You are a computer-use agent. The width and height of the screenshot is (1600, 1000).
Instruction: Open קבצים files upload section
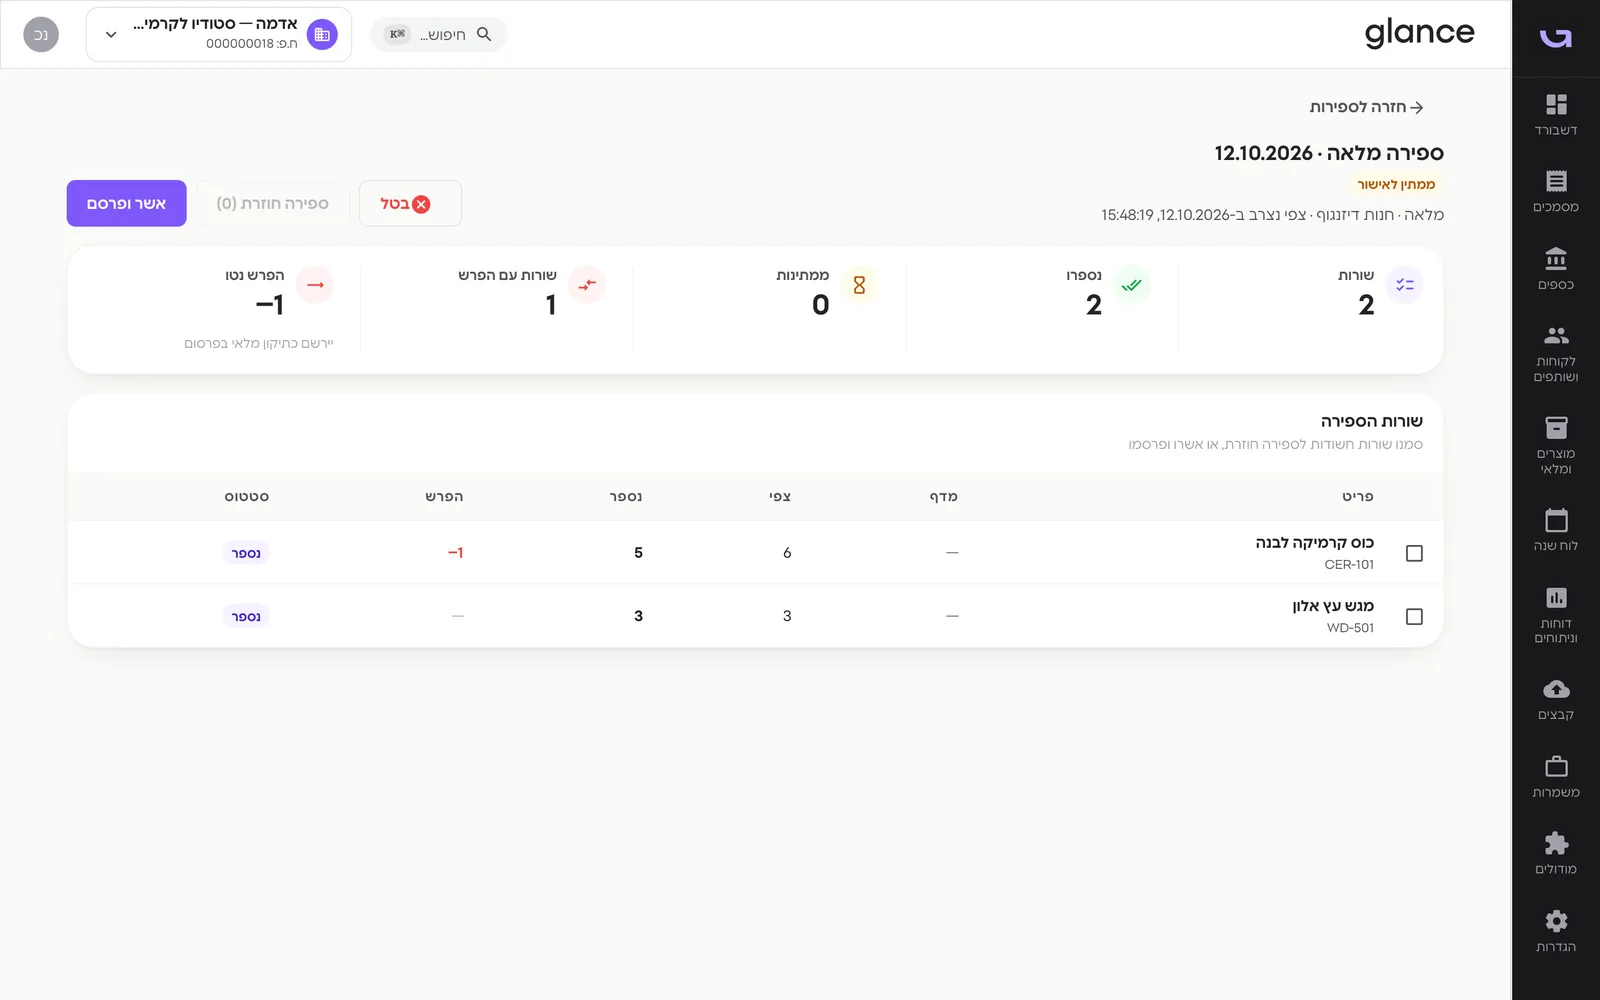[x=1556, y=698]
